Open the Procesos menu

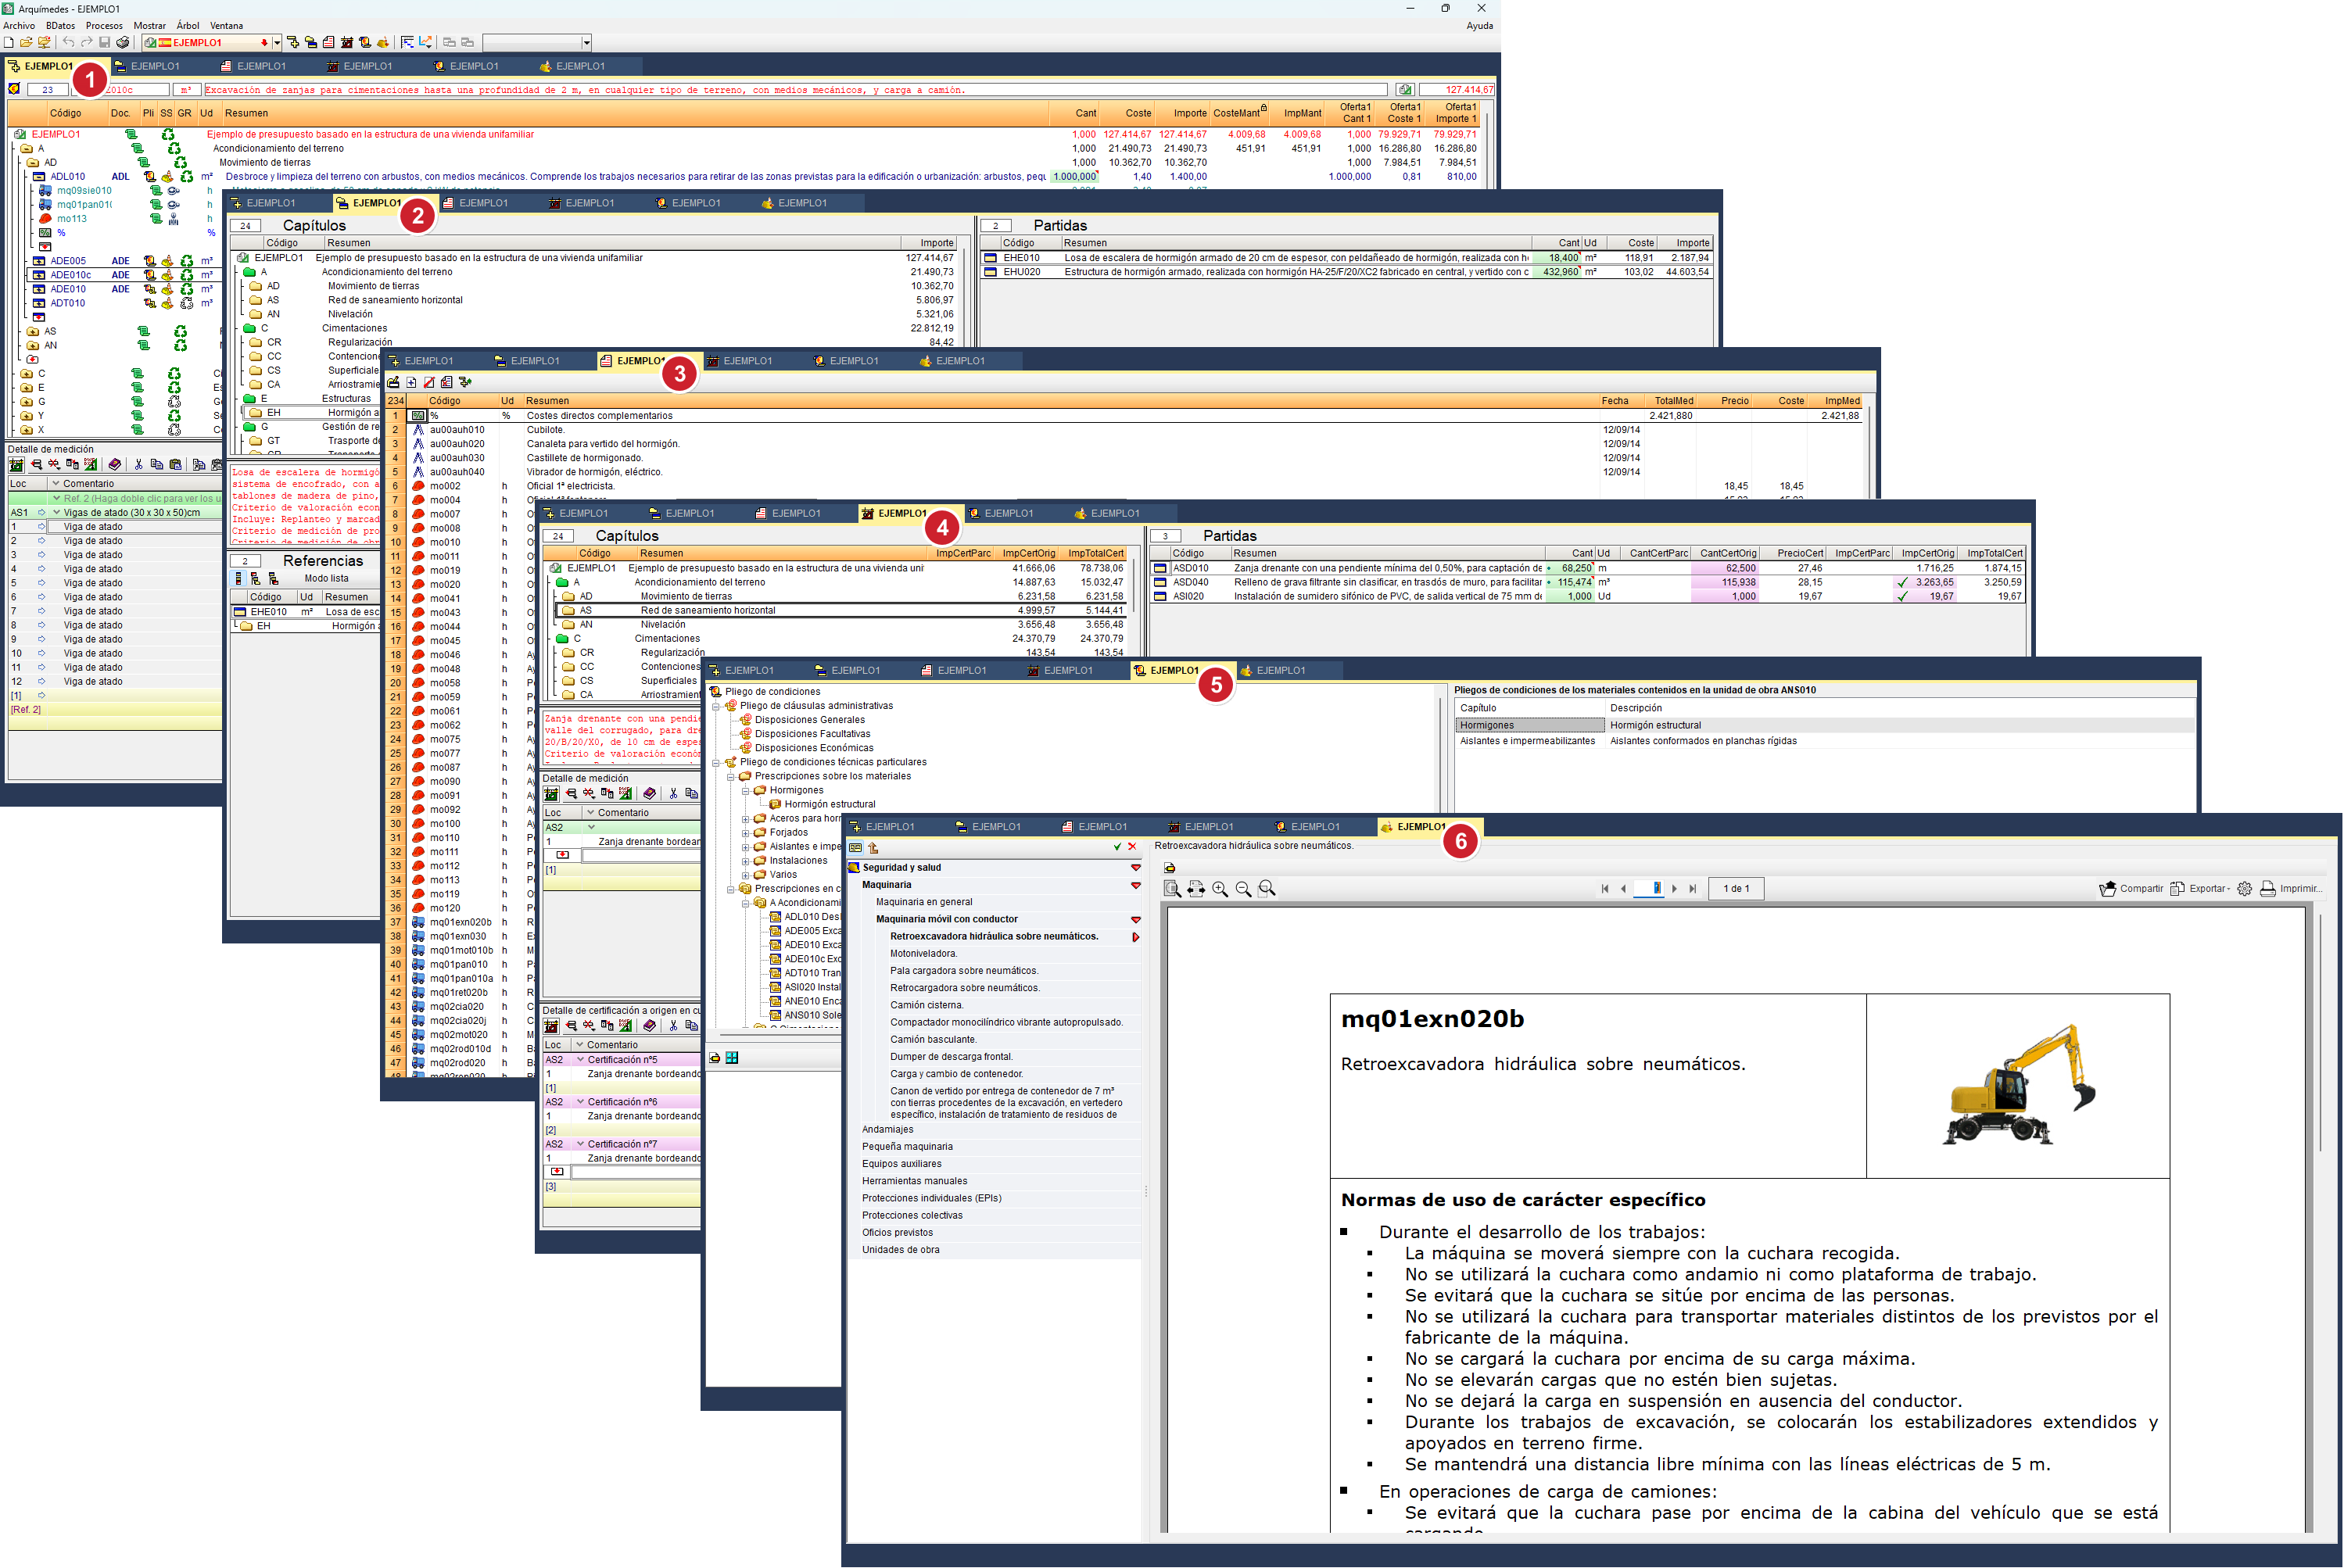(104, 26)
